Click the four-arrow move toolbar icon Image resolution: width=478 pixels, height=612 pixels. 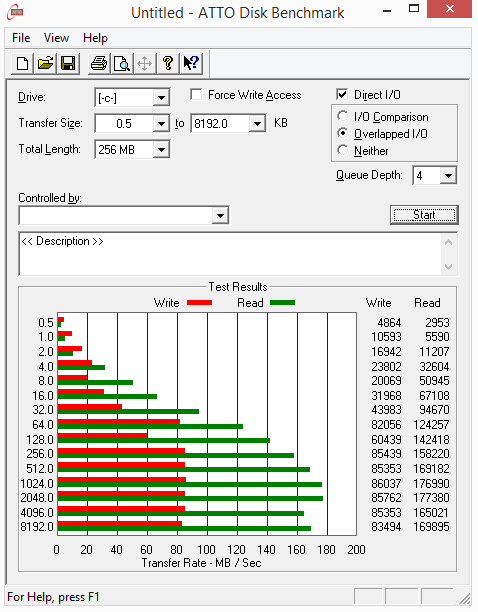145,63
